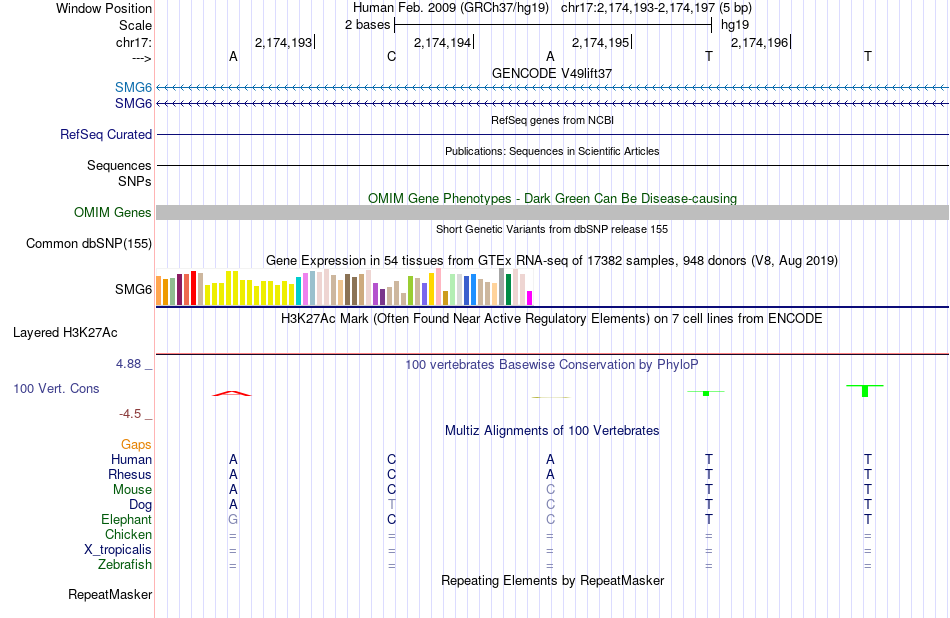The width and height of the screenshot is (950, 618).
Task: Click the cyan bar in the GTEx expression chart
Action: point(299,291)
